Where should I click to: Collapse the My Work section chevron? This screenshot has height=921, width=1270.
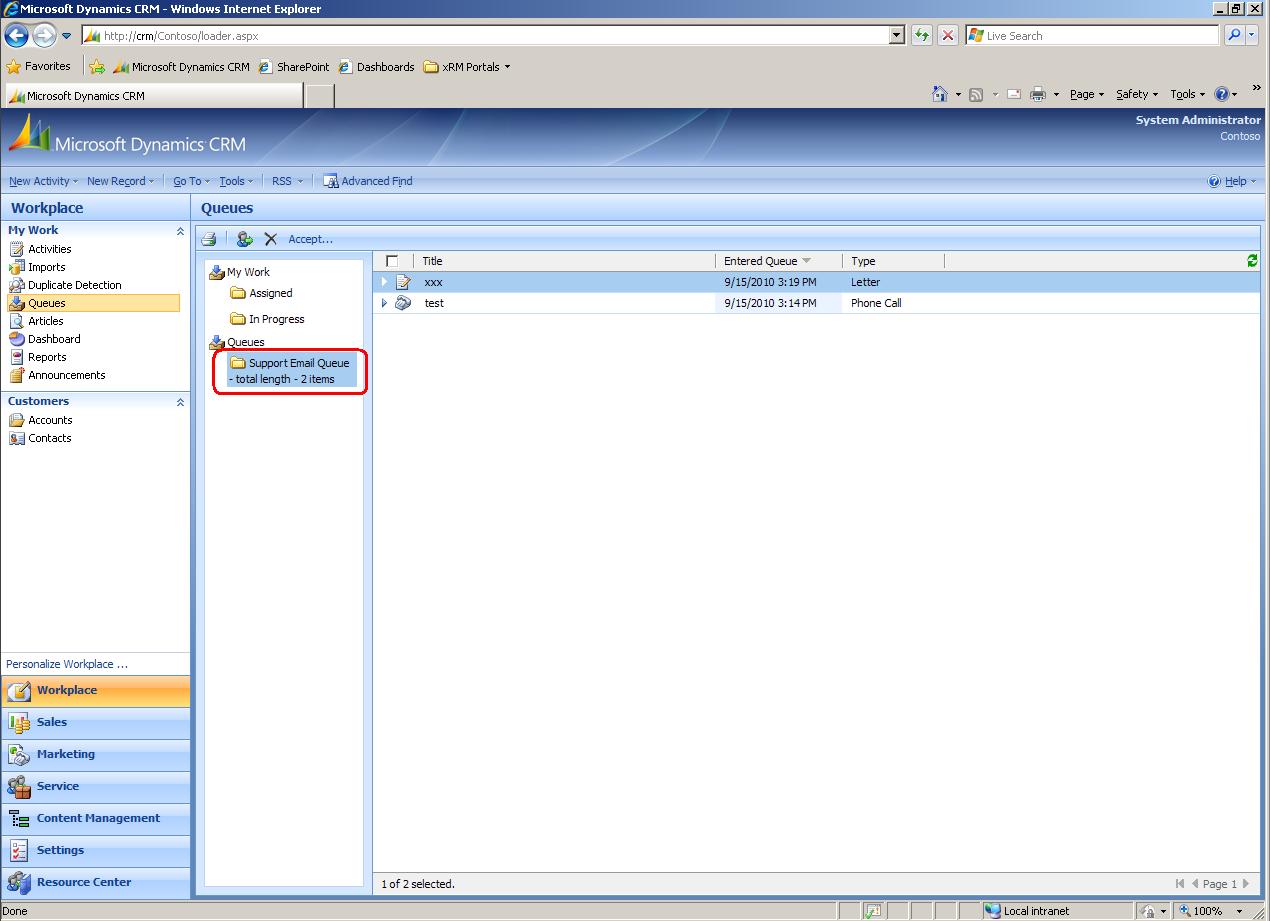(180, 231)
